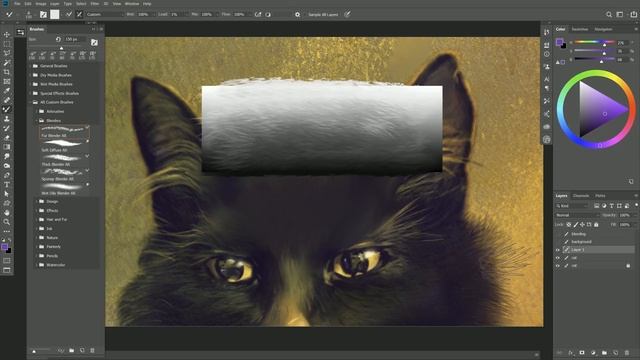Open the Normal blend mode dropdown
The height and width of the screenshot is (360, 640).
(577, 215)
